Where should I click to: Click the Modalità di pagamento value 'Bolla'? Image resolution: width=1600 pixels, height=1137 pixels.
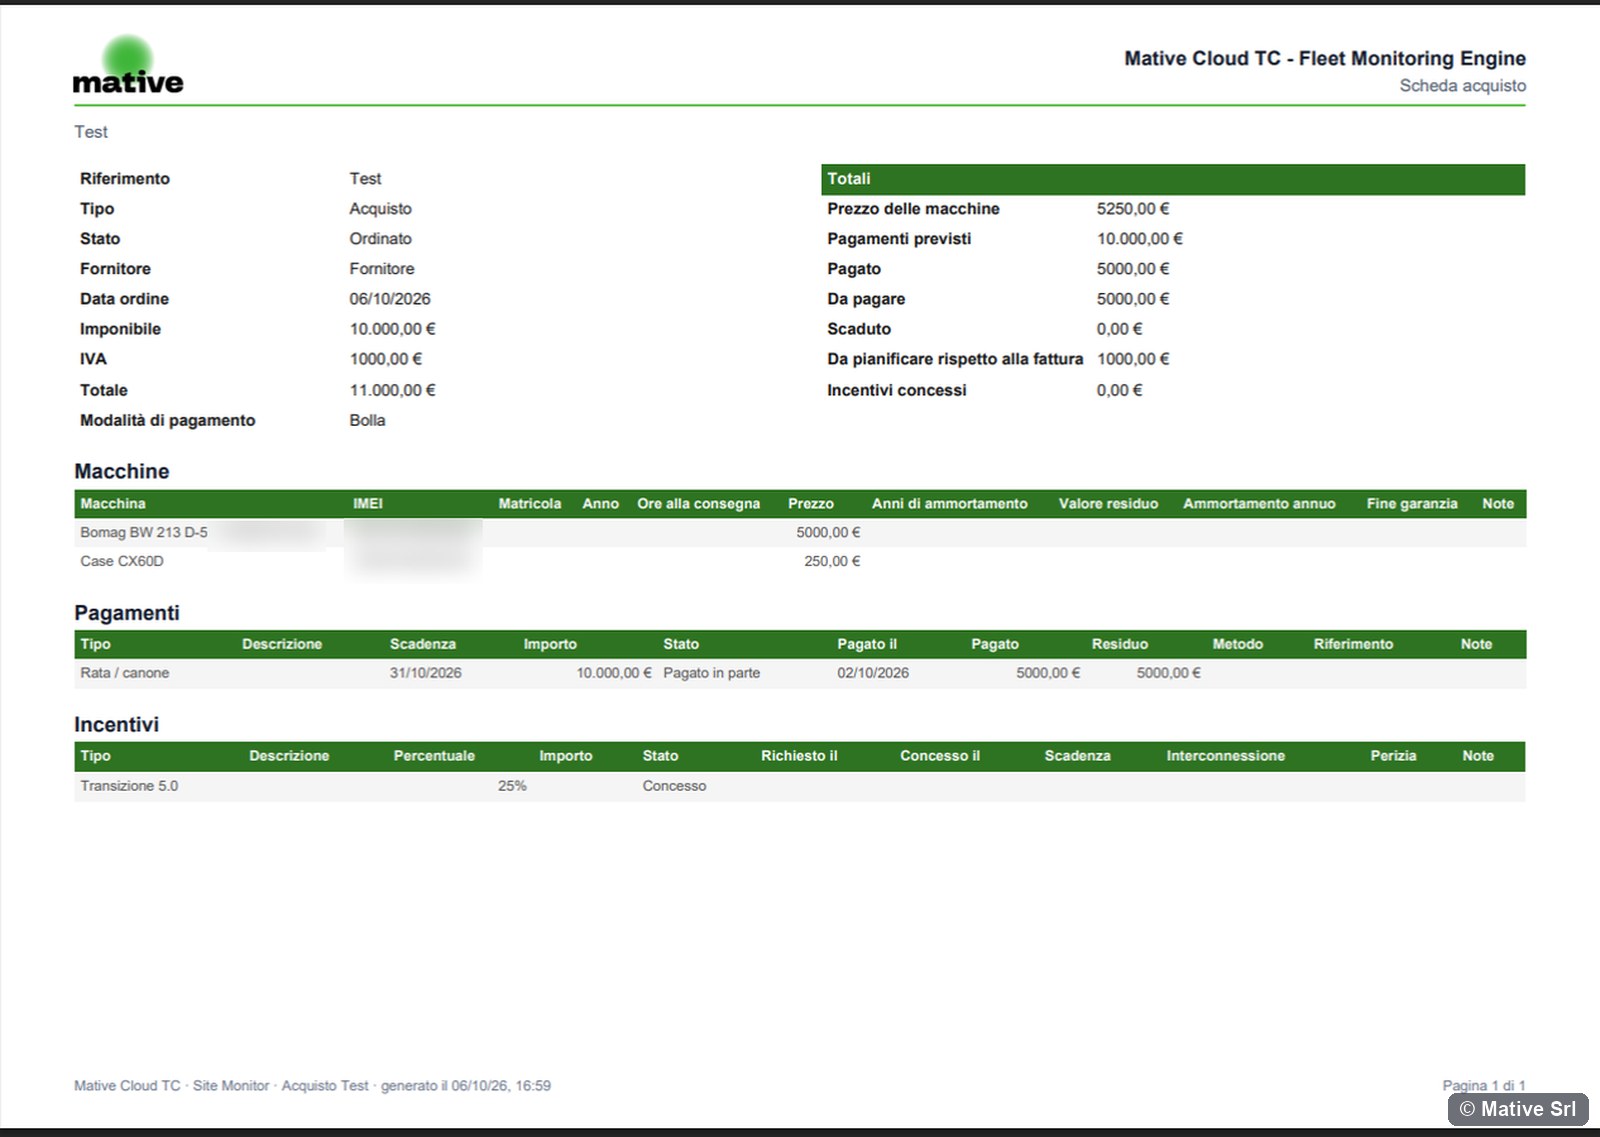[x=367, y=421]
